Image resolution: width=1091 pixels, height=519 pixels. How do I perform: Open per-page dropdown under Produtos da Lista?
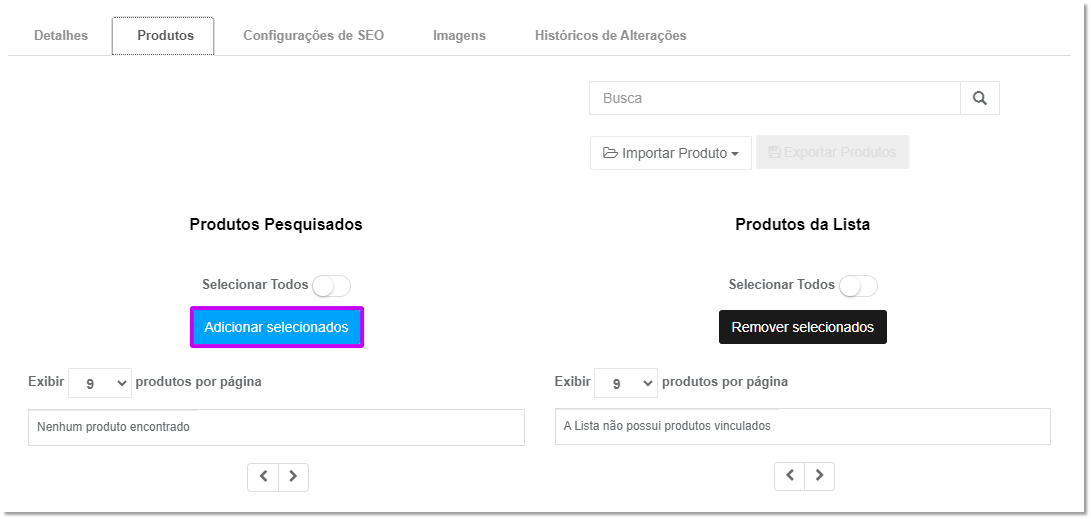(x=626, y=383)
